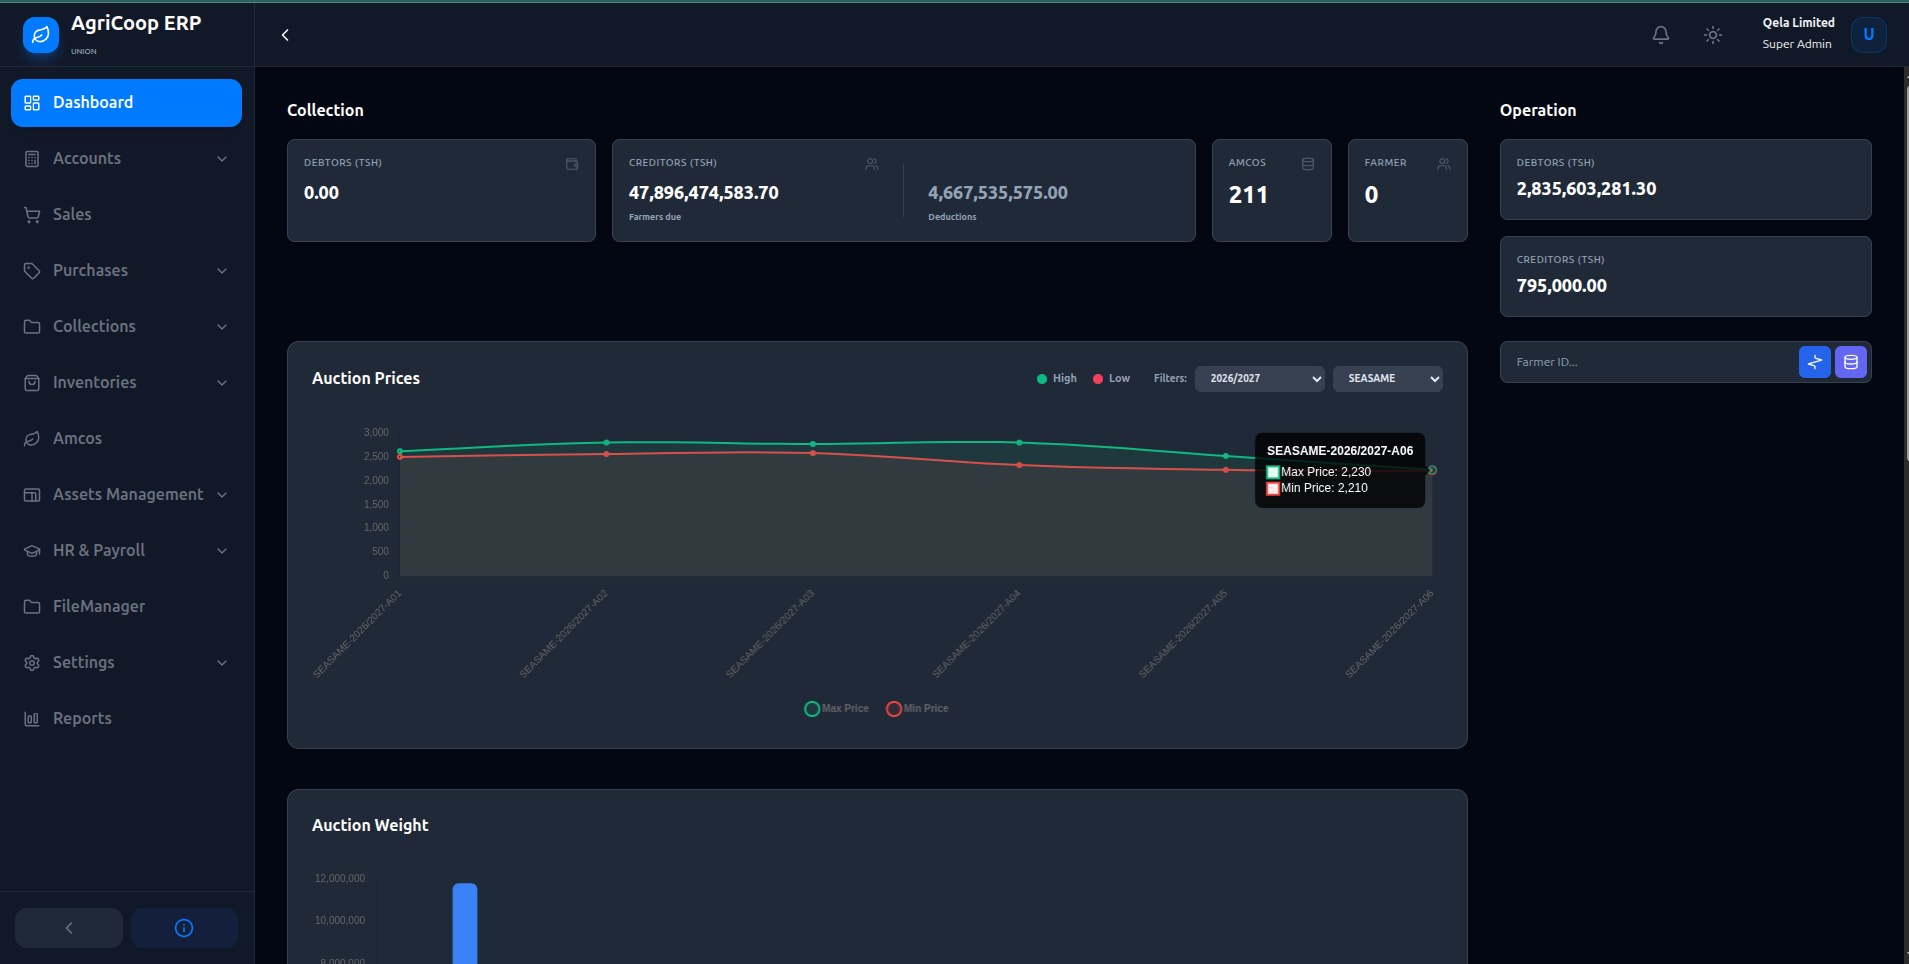Viewport: 1909px width, 964px height.
Task: Click the FileManager folder icon
Action: [x=32, y=607]
